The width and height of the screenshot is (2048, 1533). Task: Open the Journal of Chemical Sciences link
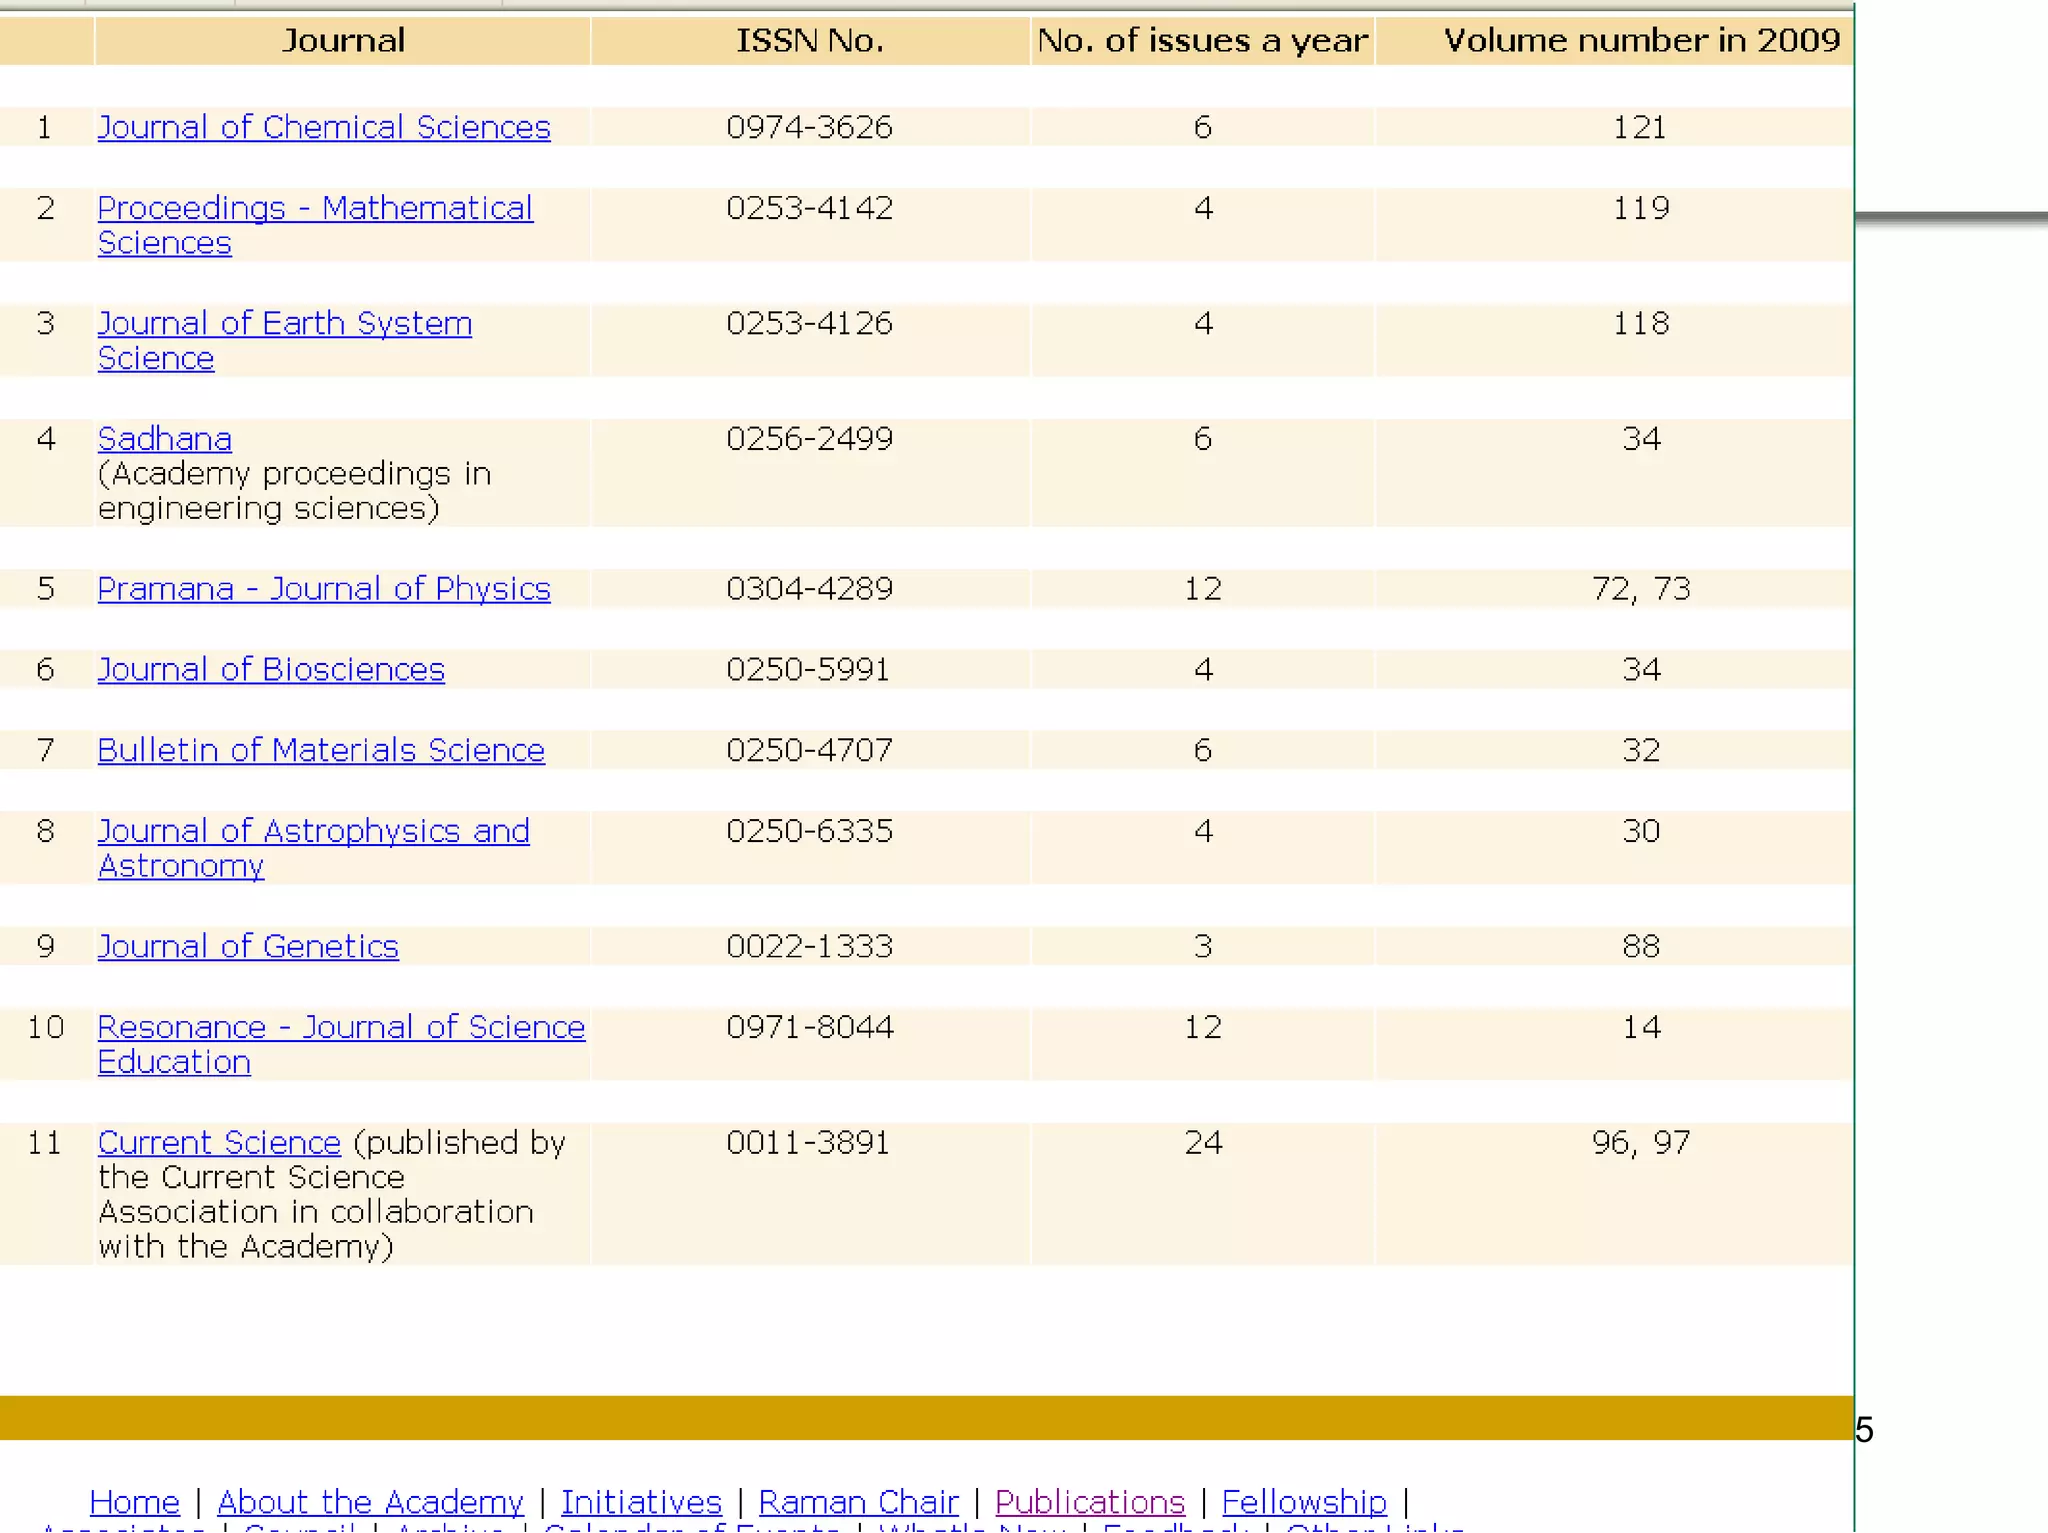(x=323, y=127)
